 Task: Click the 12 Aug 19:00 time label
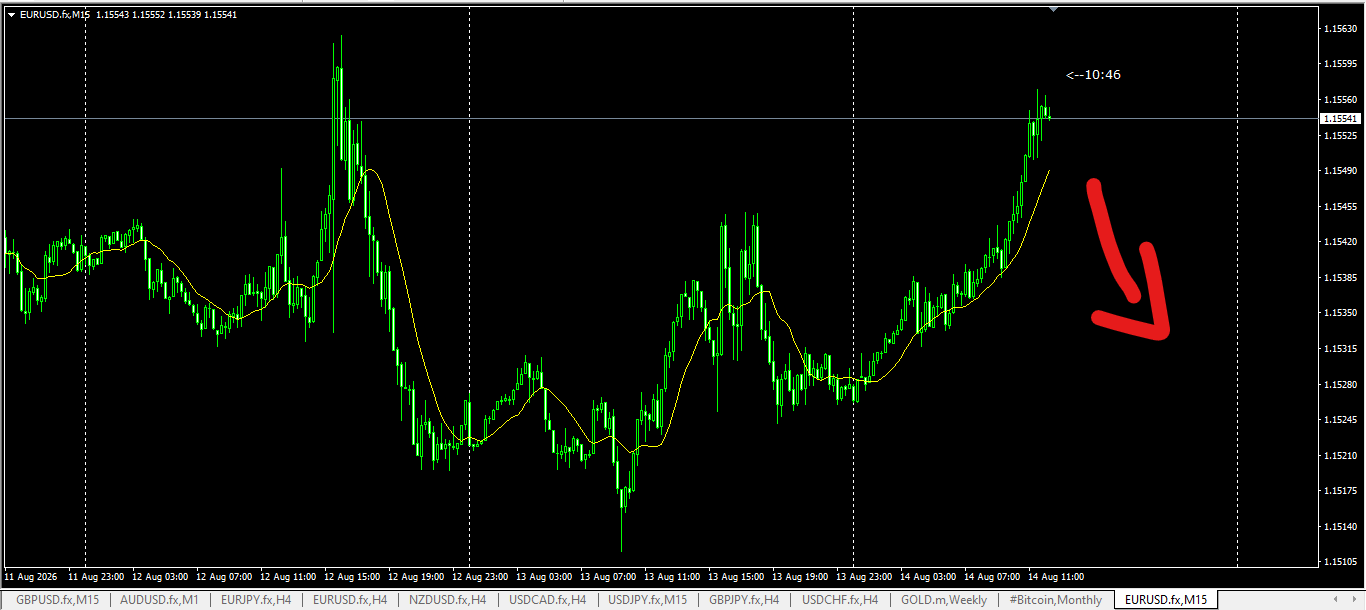(416, 577)
